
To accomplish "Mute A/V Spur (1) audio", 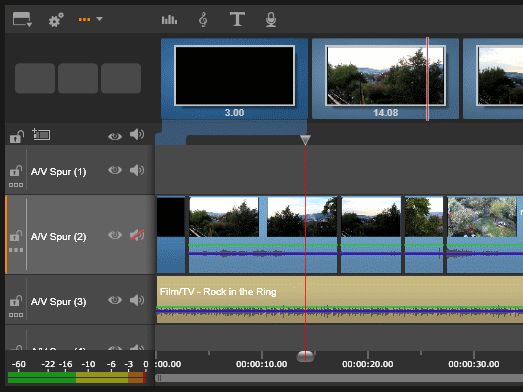I will [x=137, y=170].
